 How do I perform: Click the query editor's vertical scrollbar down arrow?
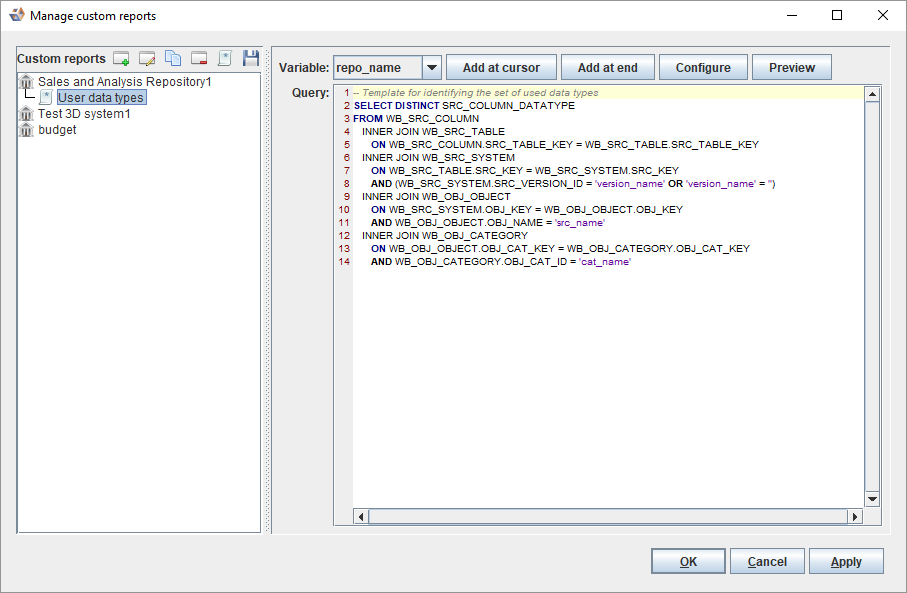point(872,499)
